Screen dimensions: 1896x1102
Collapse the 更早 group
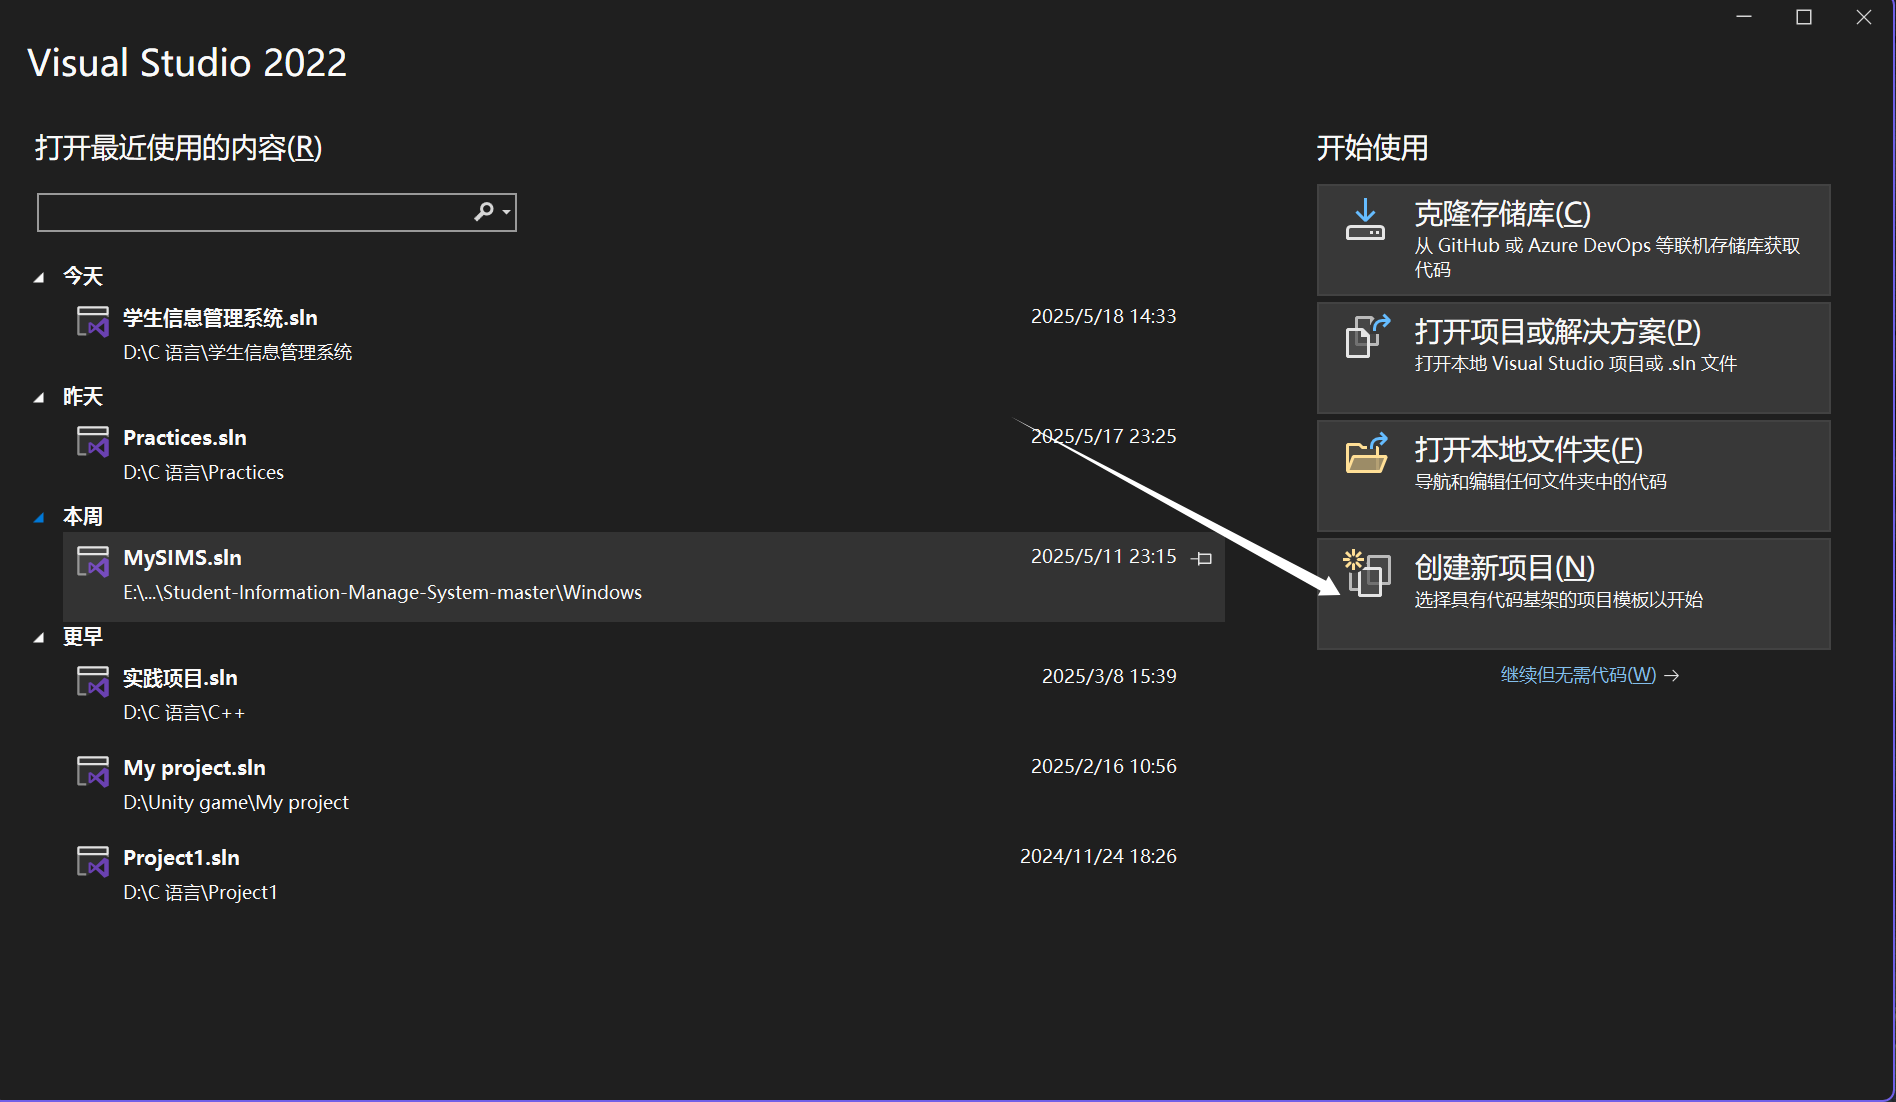[39, 637]
